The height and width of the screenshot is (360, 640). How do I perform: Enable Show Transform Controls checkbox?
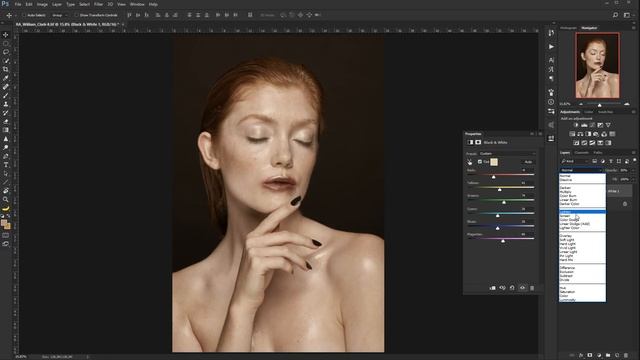coord(76,15)
